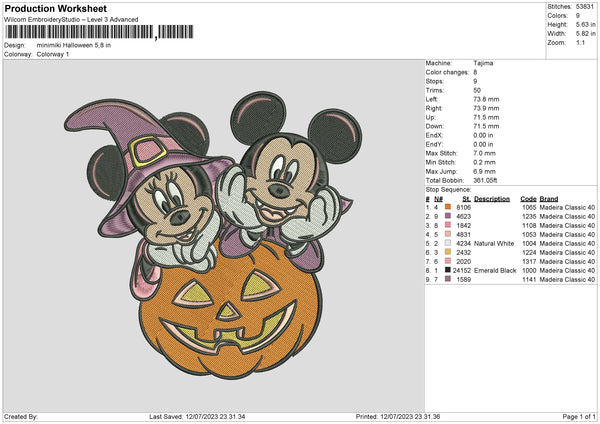Click the Stitches value '53831'
Screen dimensions: 600x424
pyautogui.click(x=585, y=7)
